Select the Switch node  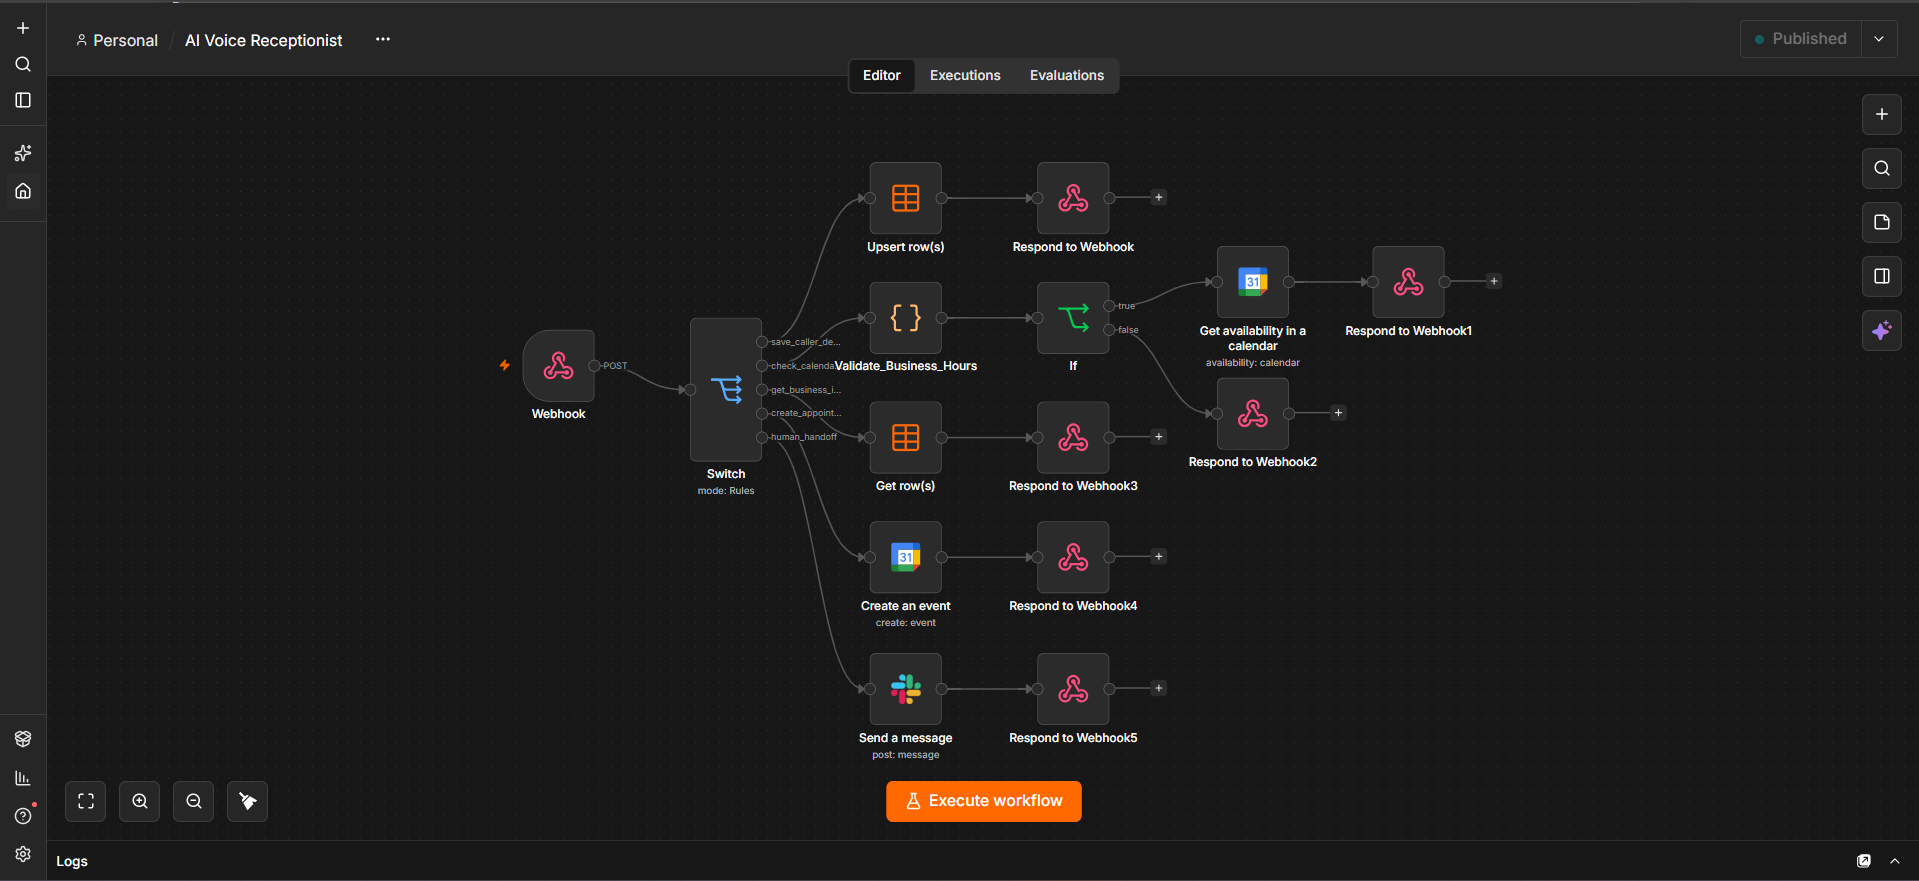tap(726, 390)
